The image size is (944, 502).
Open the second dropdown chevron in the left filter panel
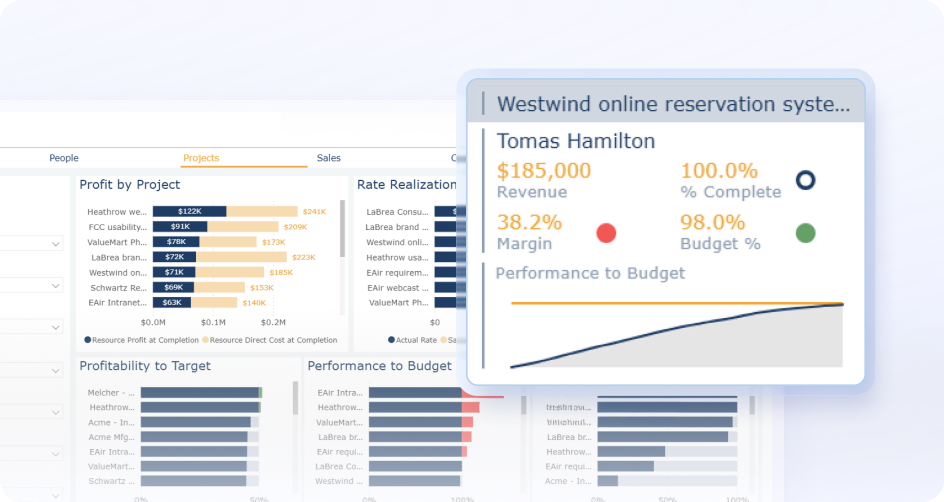point(55,285)
